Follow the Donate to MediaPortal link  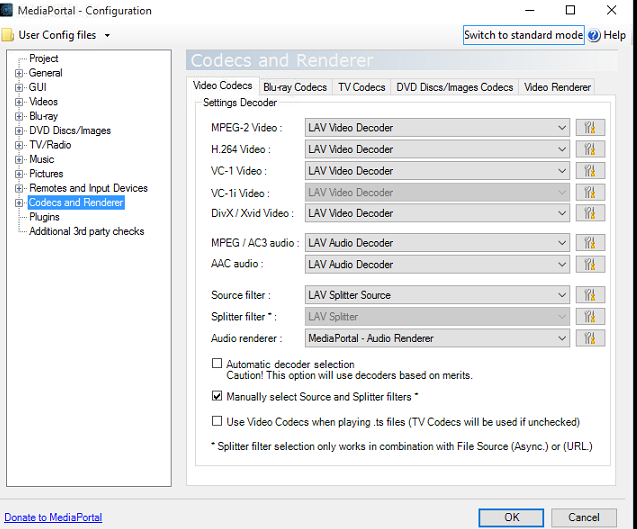(x=53, y=517)
